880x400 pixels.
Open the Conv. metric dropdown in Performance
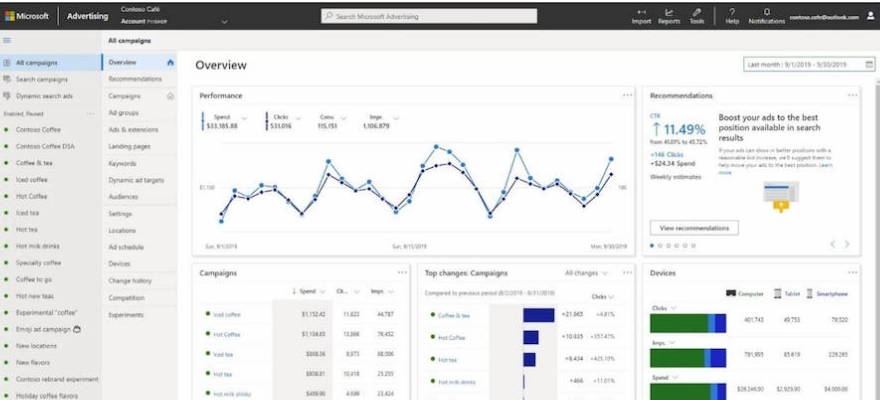[x=343, y=118]
